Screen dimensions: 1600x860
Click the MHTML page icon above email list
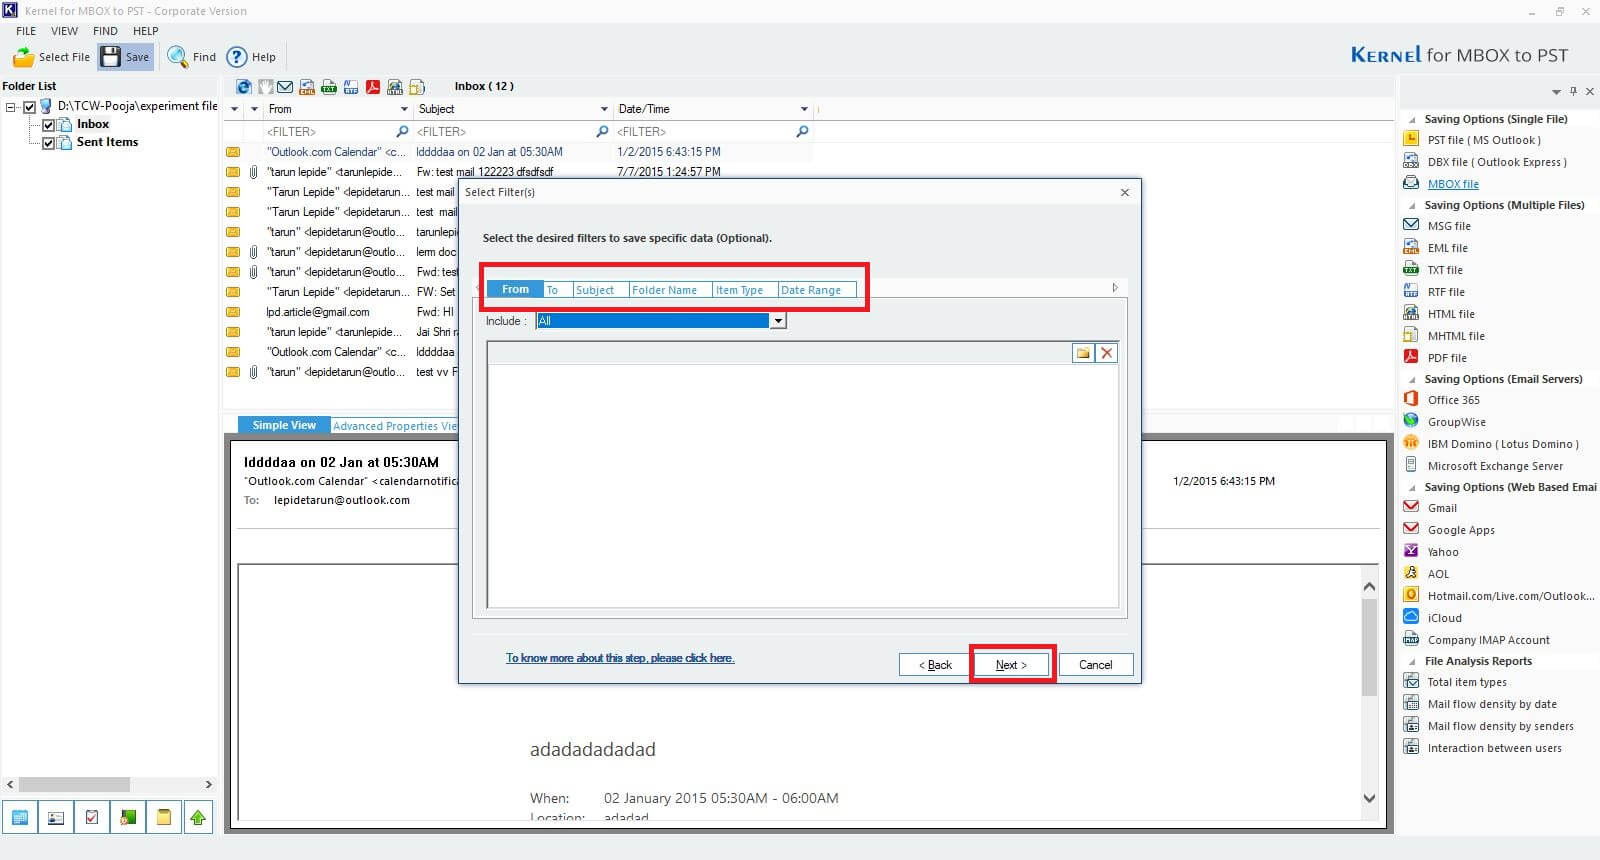click(x=417, y=87)
